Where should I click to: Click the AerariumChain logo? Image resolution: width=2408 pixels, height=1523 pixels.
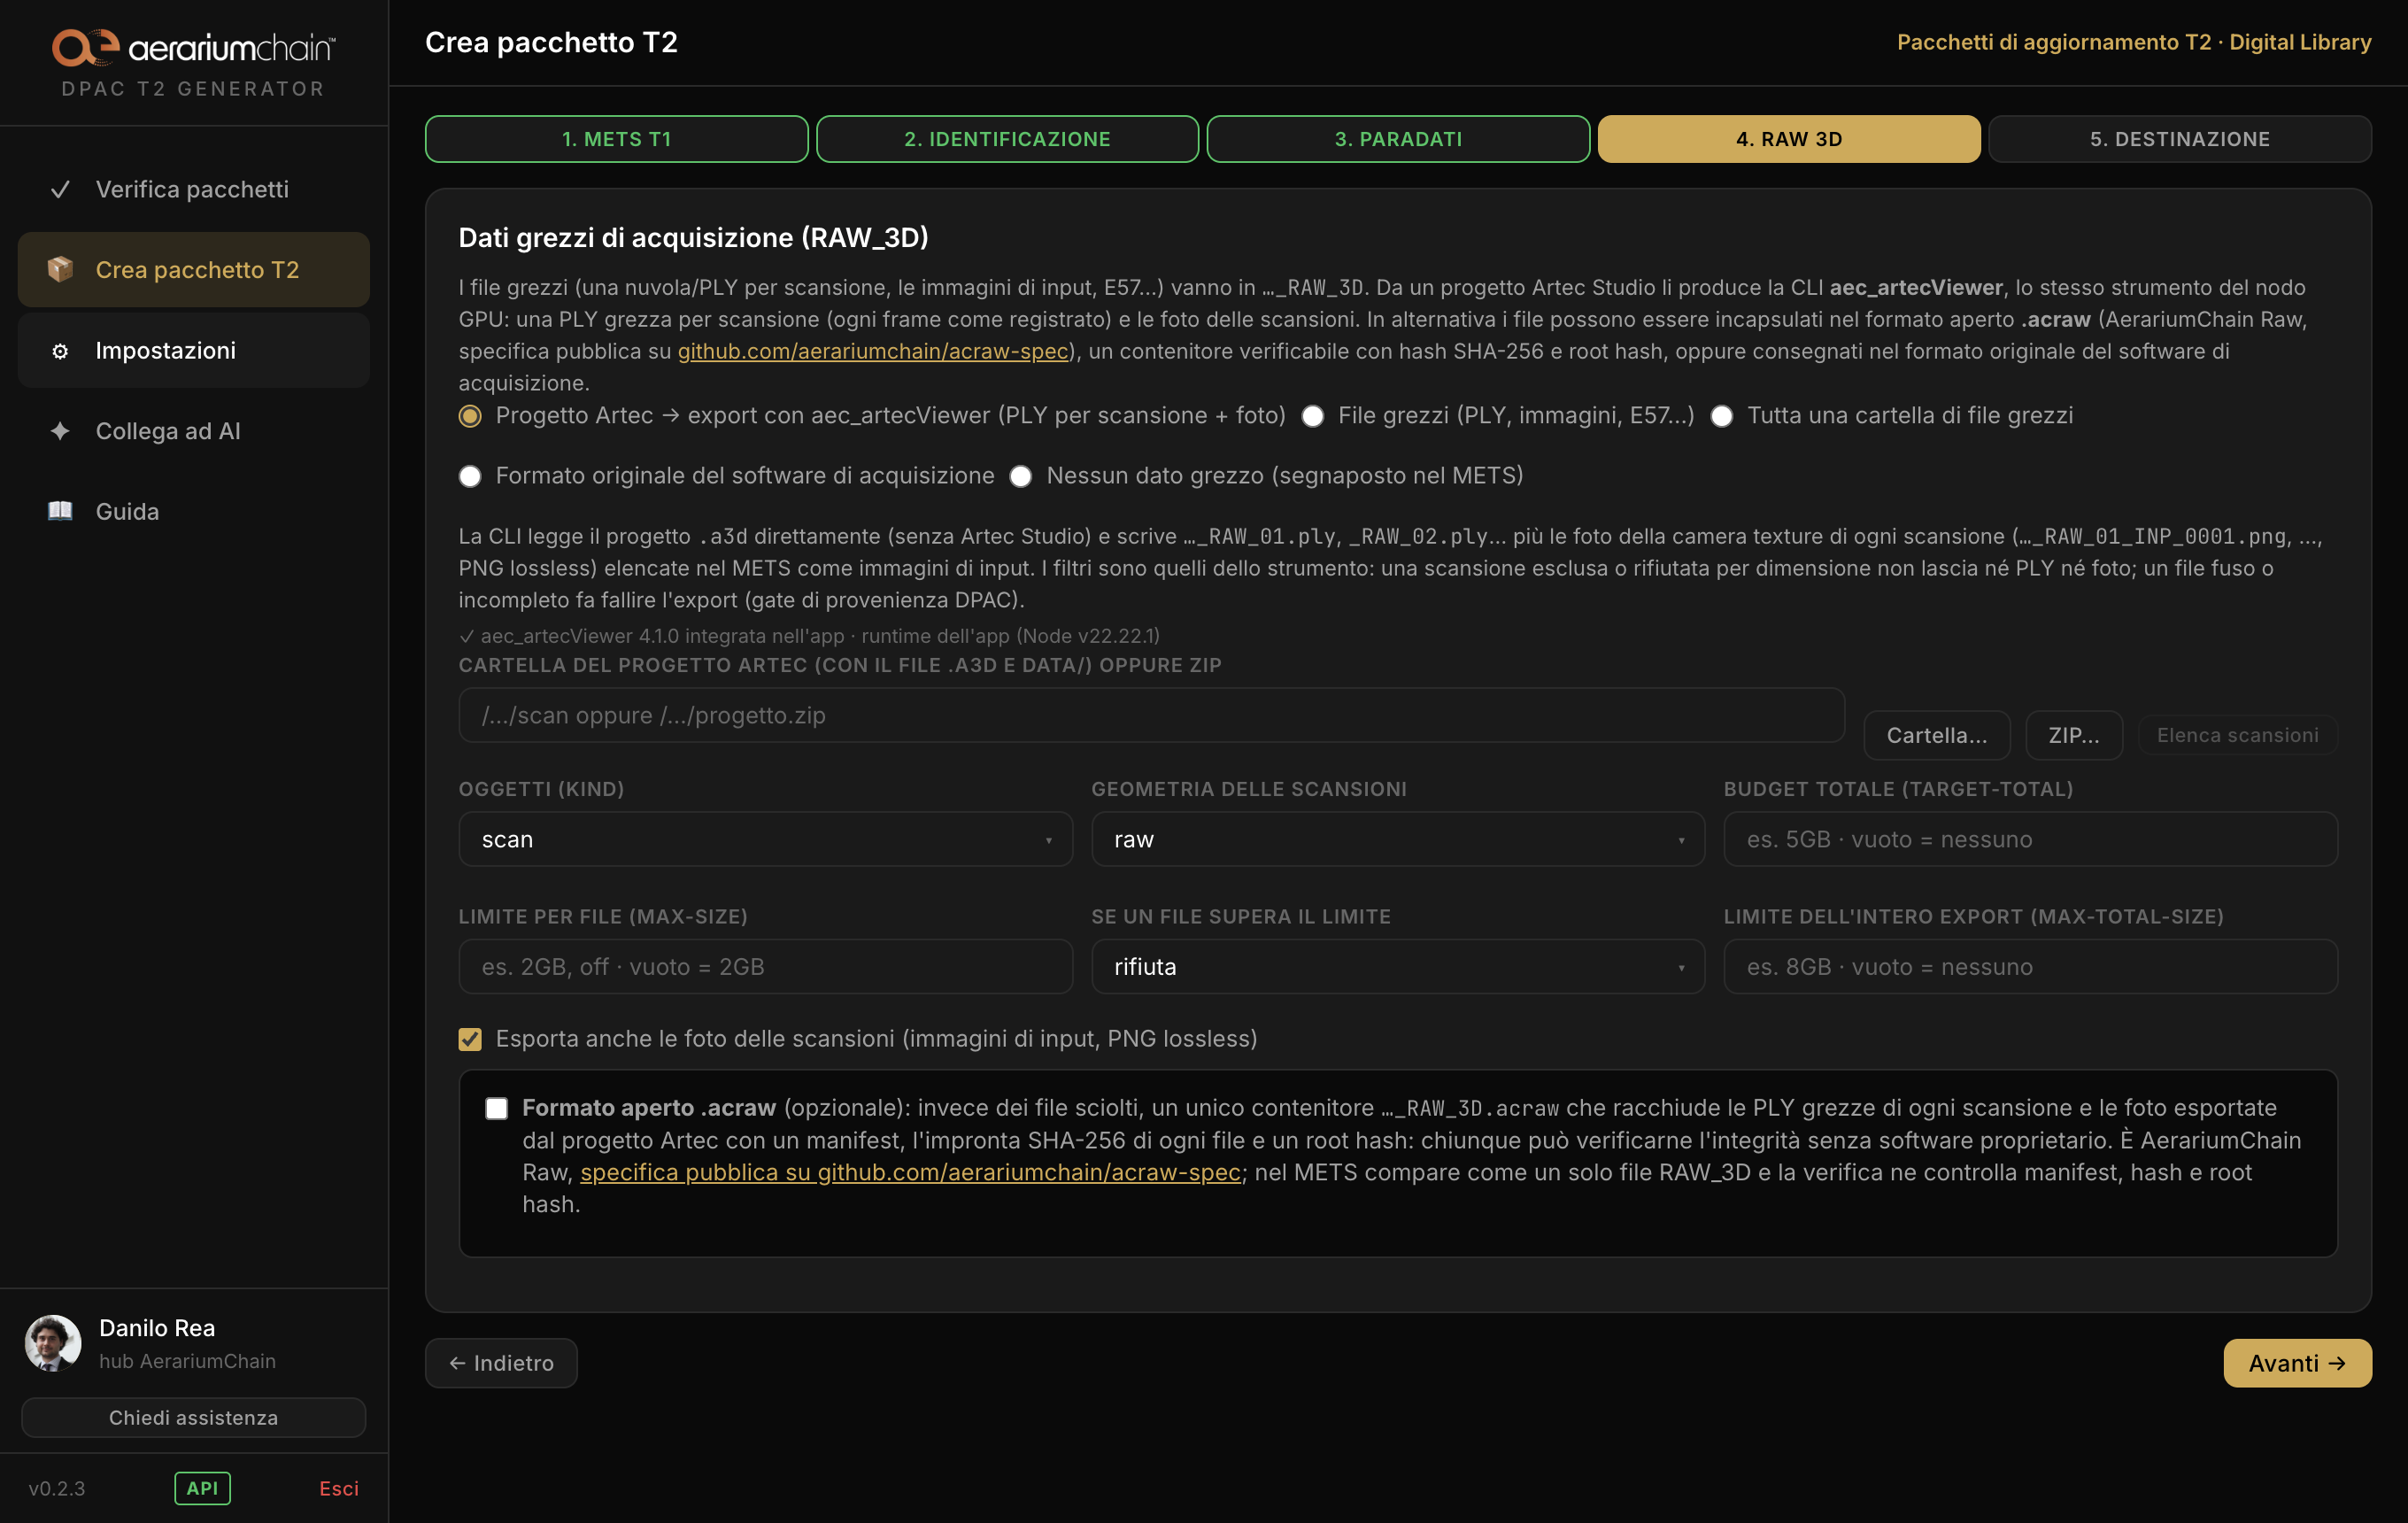tap(193, 47)
